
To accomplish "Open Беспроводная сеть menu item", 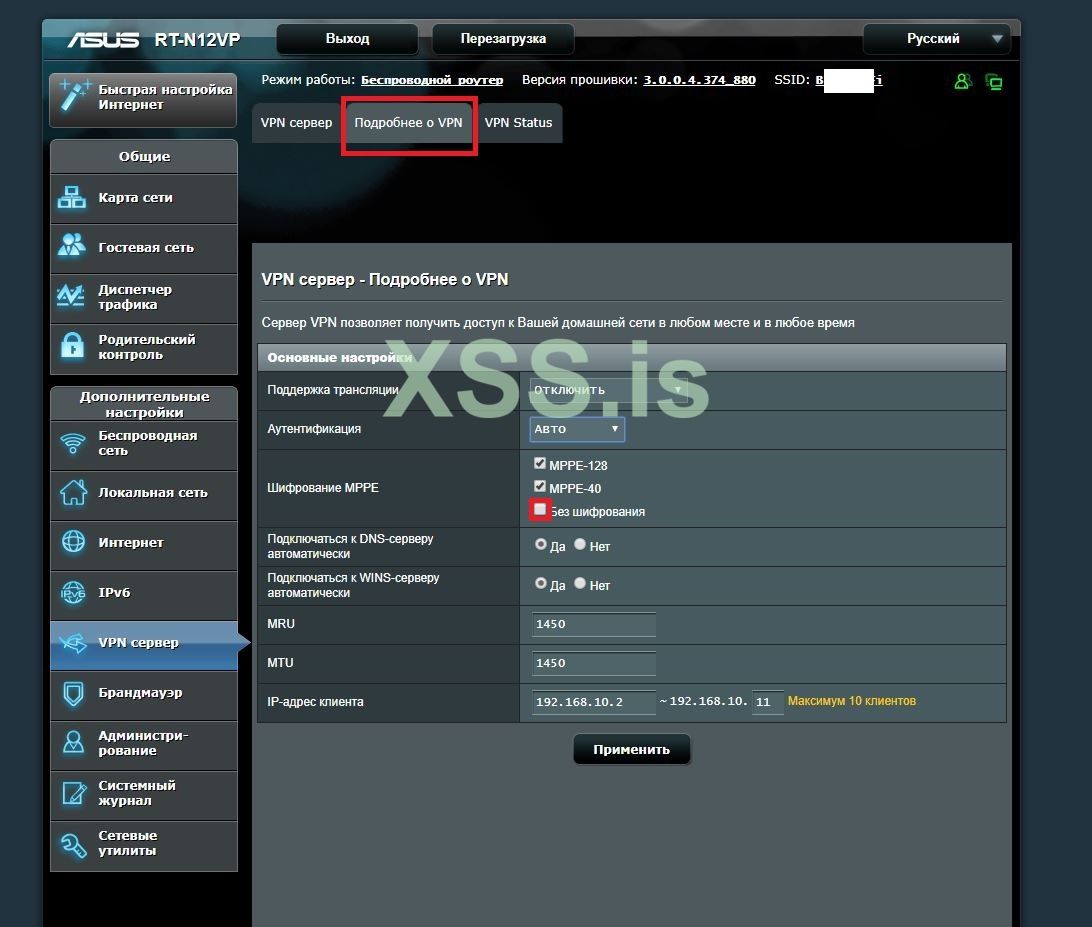I will point(144,444).
